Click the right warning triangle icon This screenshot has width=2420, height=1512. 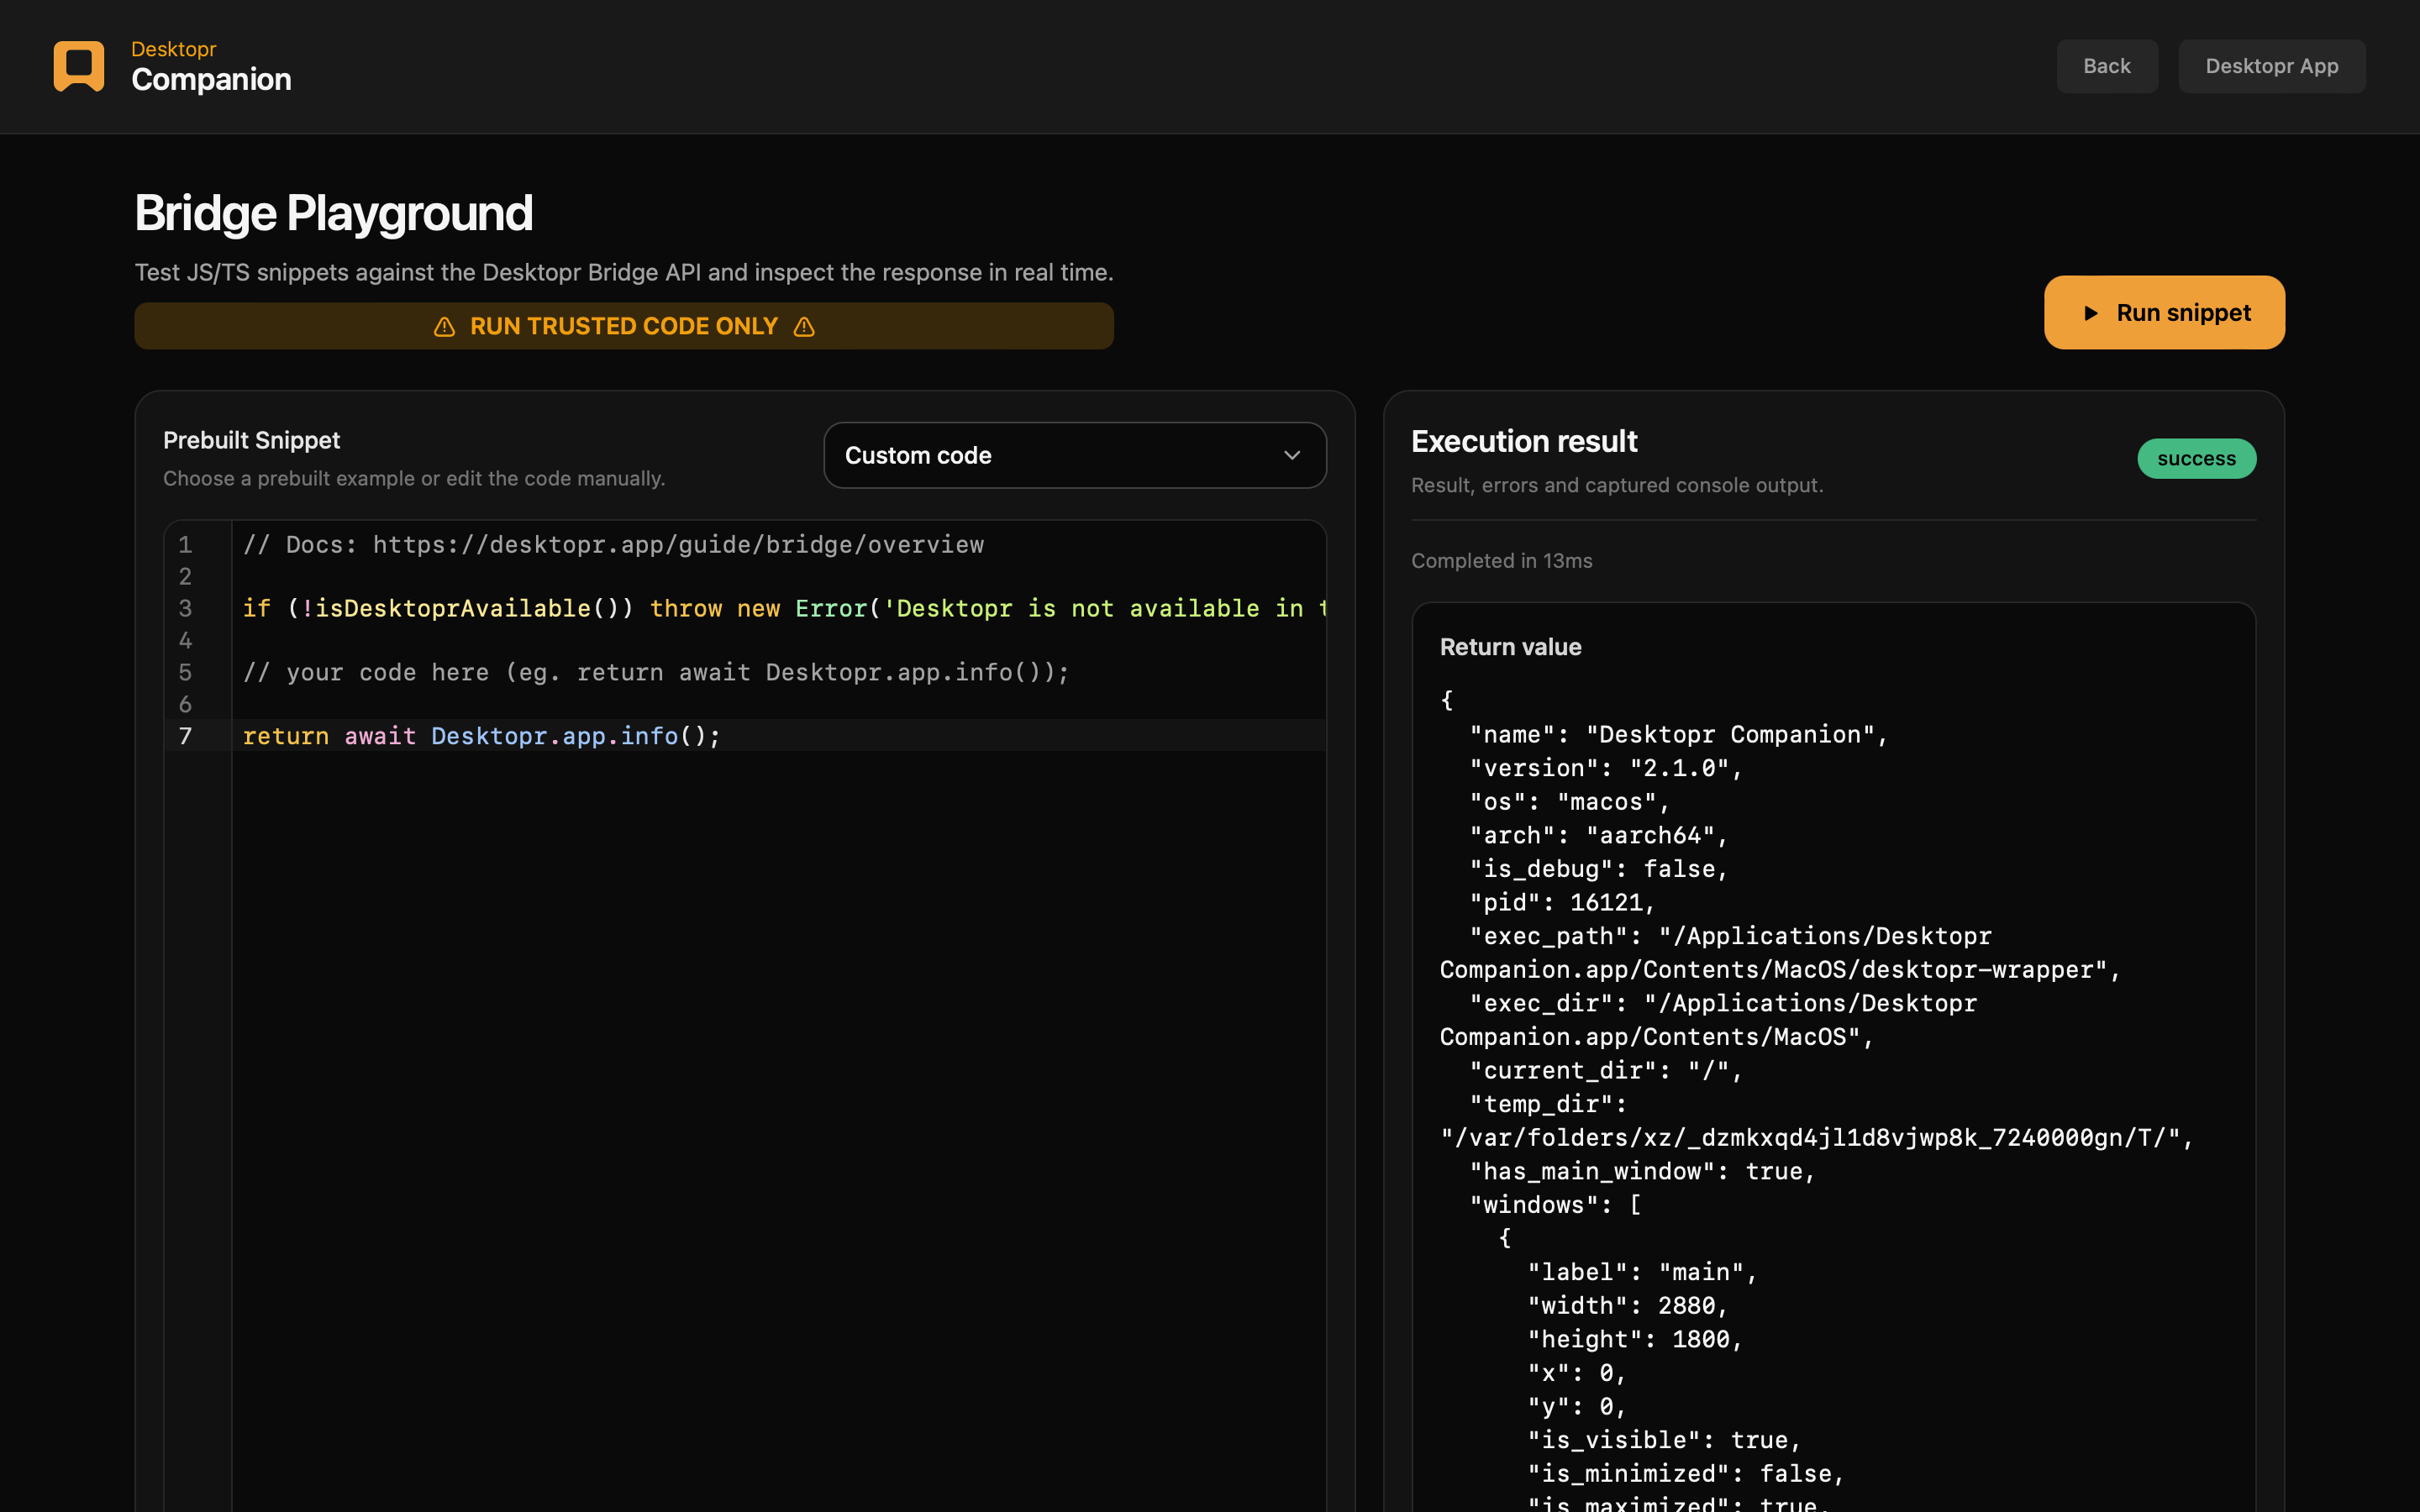pos(804,327)
